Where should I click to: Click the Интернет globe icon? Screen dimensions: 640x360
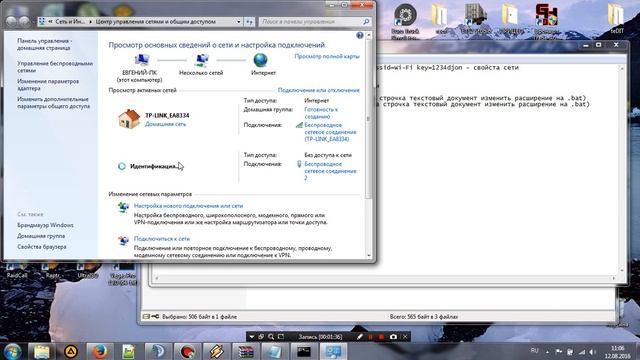(260, 60)
